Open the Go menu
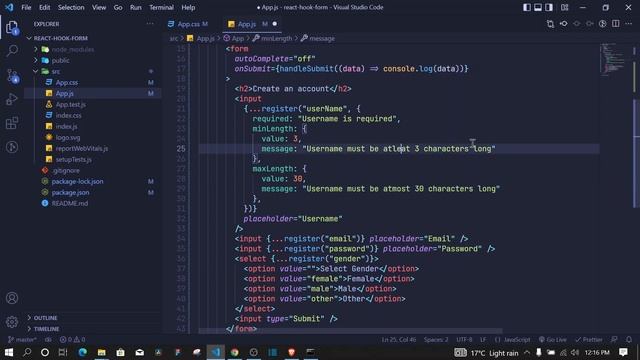This screenshot has height=360, width=640. coord(118,7)
